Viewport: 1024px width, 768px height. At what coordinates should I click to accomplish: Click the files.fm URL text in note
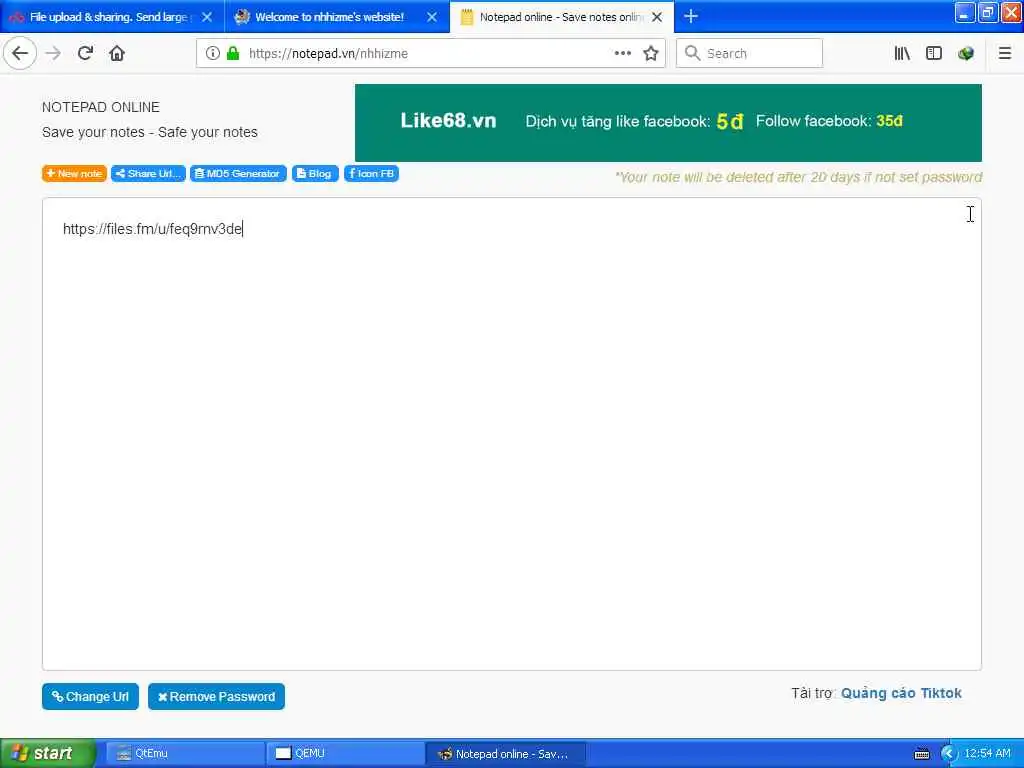pos(152,229)
